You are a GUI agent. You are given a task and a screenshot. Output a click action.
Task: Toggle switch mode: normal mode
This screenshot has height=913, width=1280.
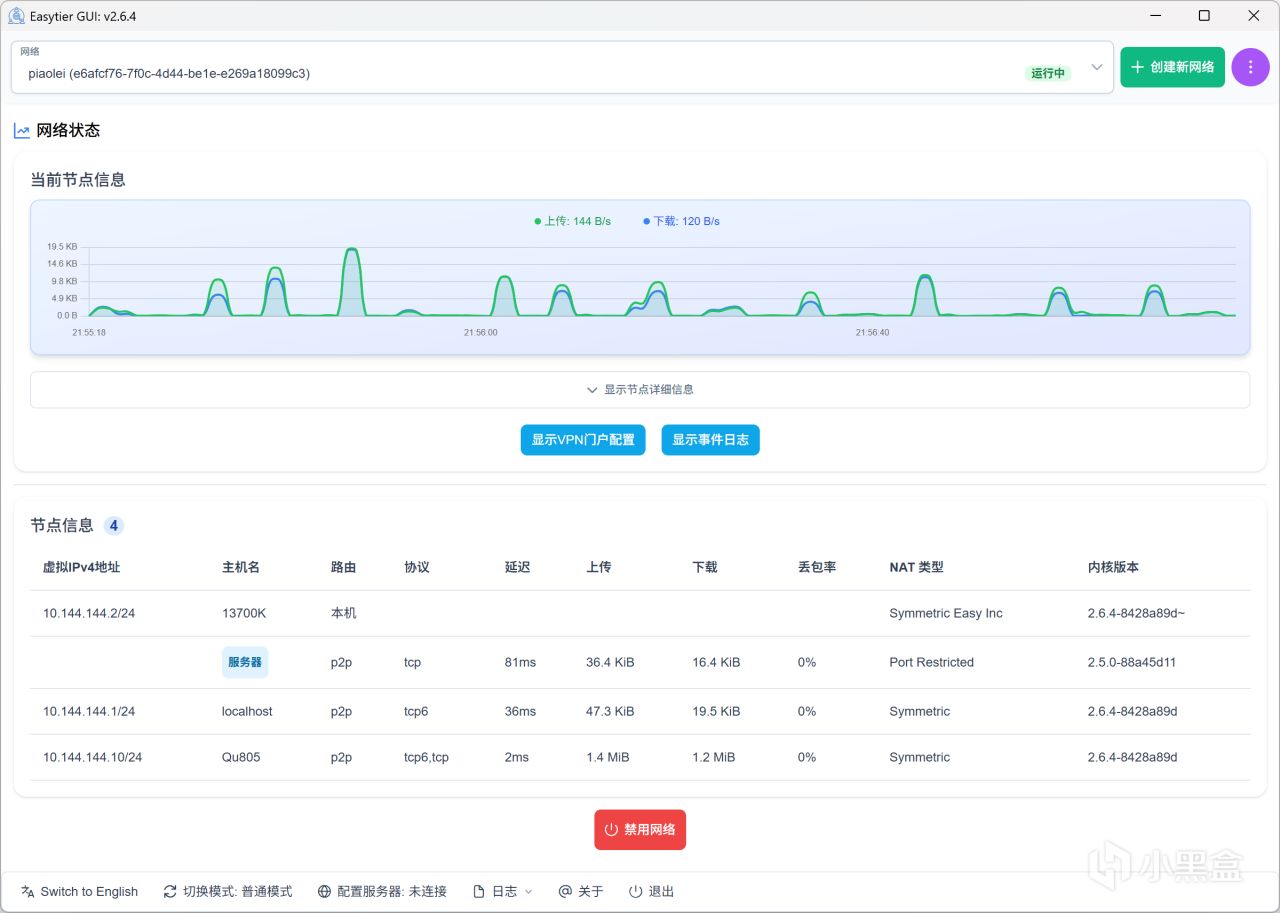pyautogui.click(x=228, y=891)
